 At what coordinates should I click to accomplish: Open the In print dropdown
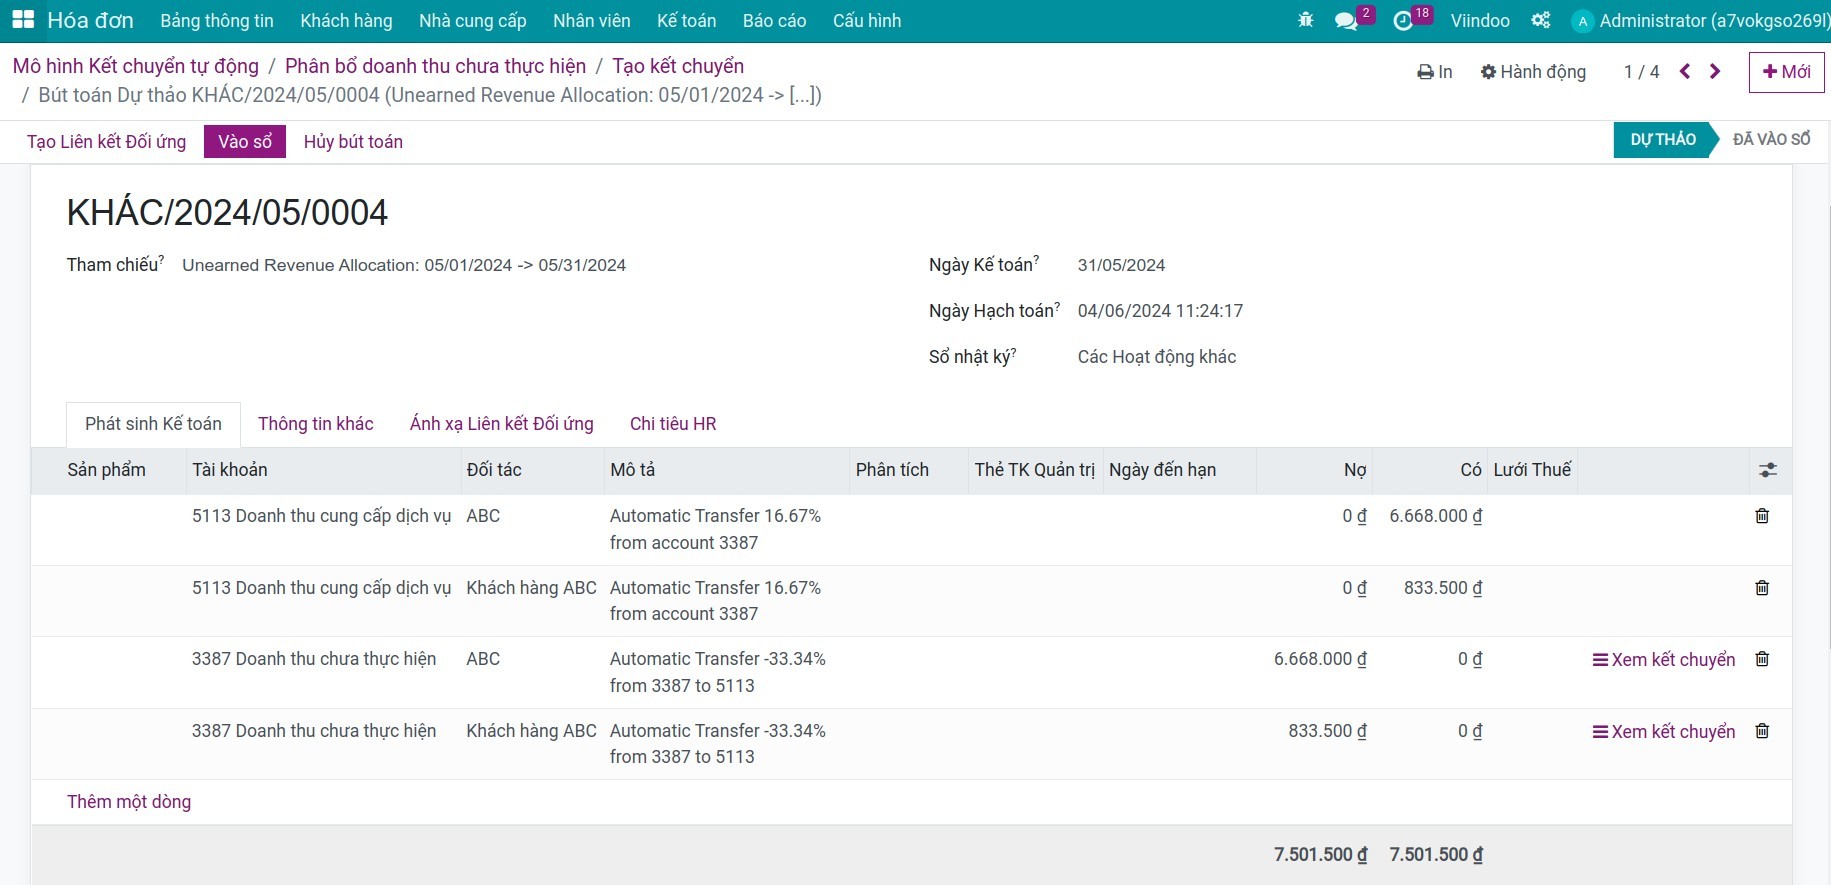1435,72
